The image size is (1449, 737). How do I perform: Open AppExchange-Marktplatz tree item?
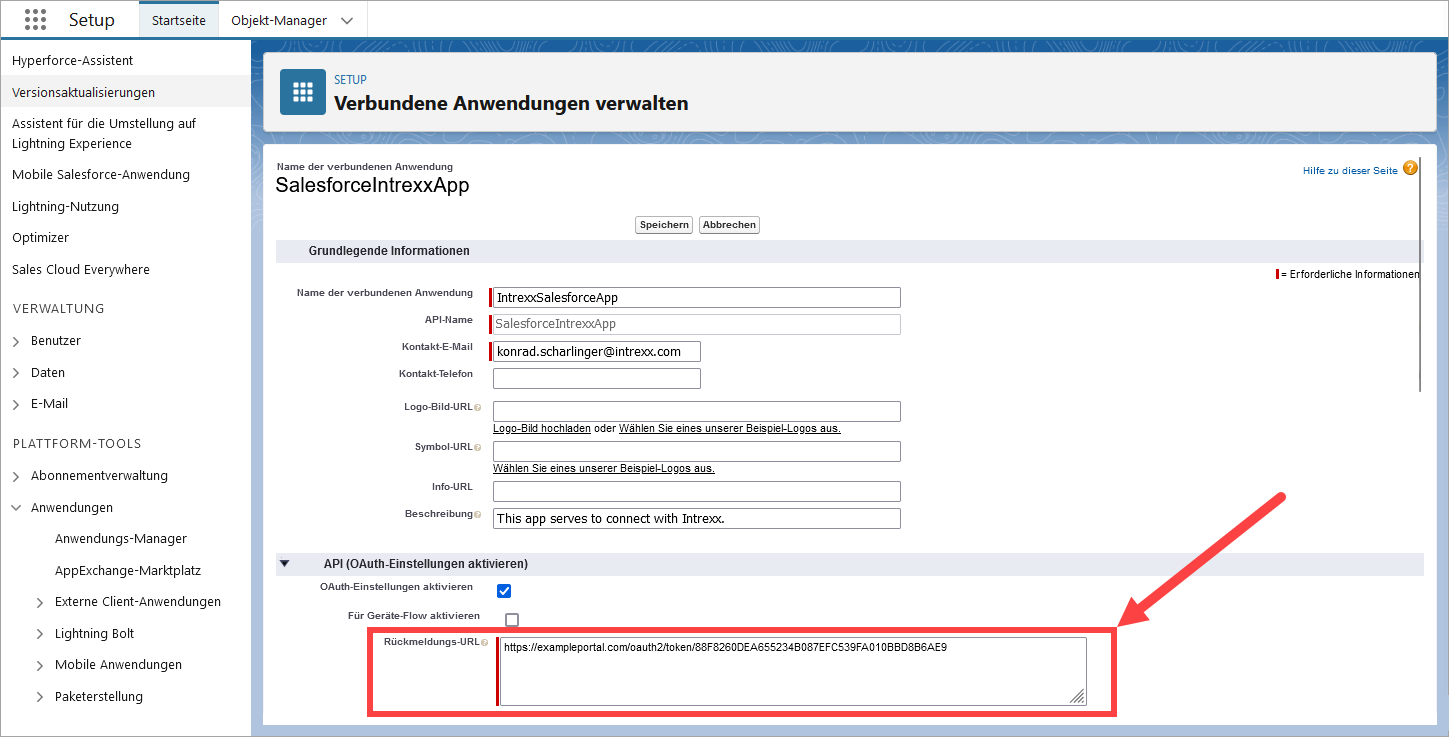point(128,571)
